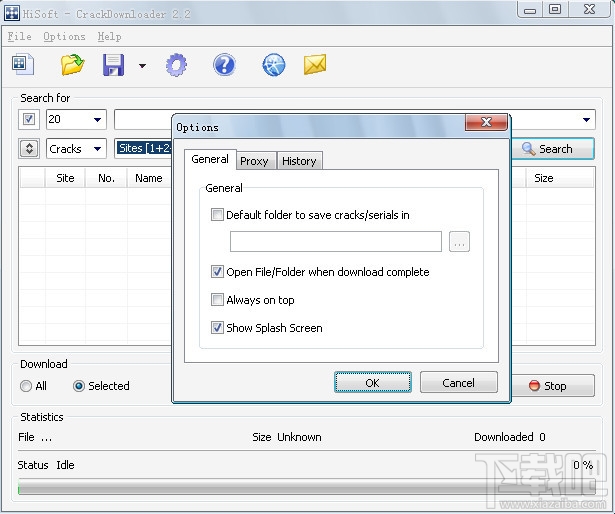Click the floppy disk save icon
This screenshot has width=615, height=514.
pos(113,65)
